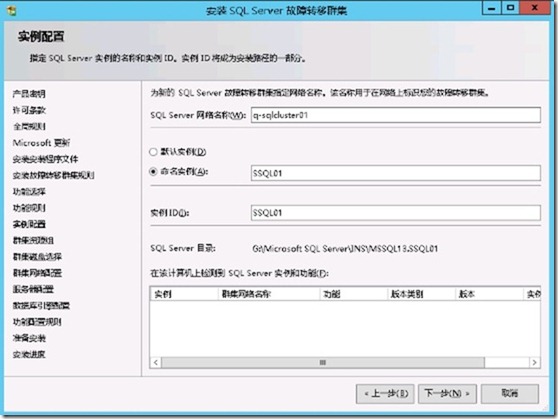Image resolution: width=558 pixels, height=419 pixels.
Task: Select 安装故障转移群集规则 step in sidebar
Action: point(53,176)
